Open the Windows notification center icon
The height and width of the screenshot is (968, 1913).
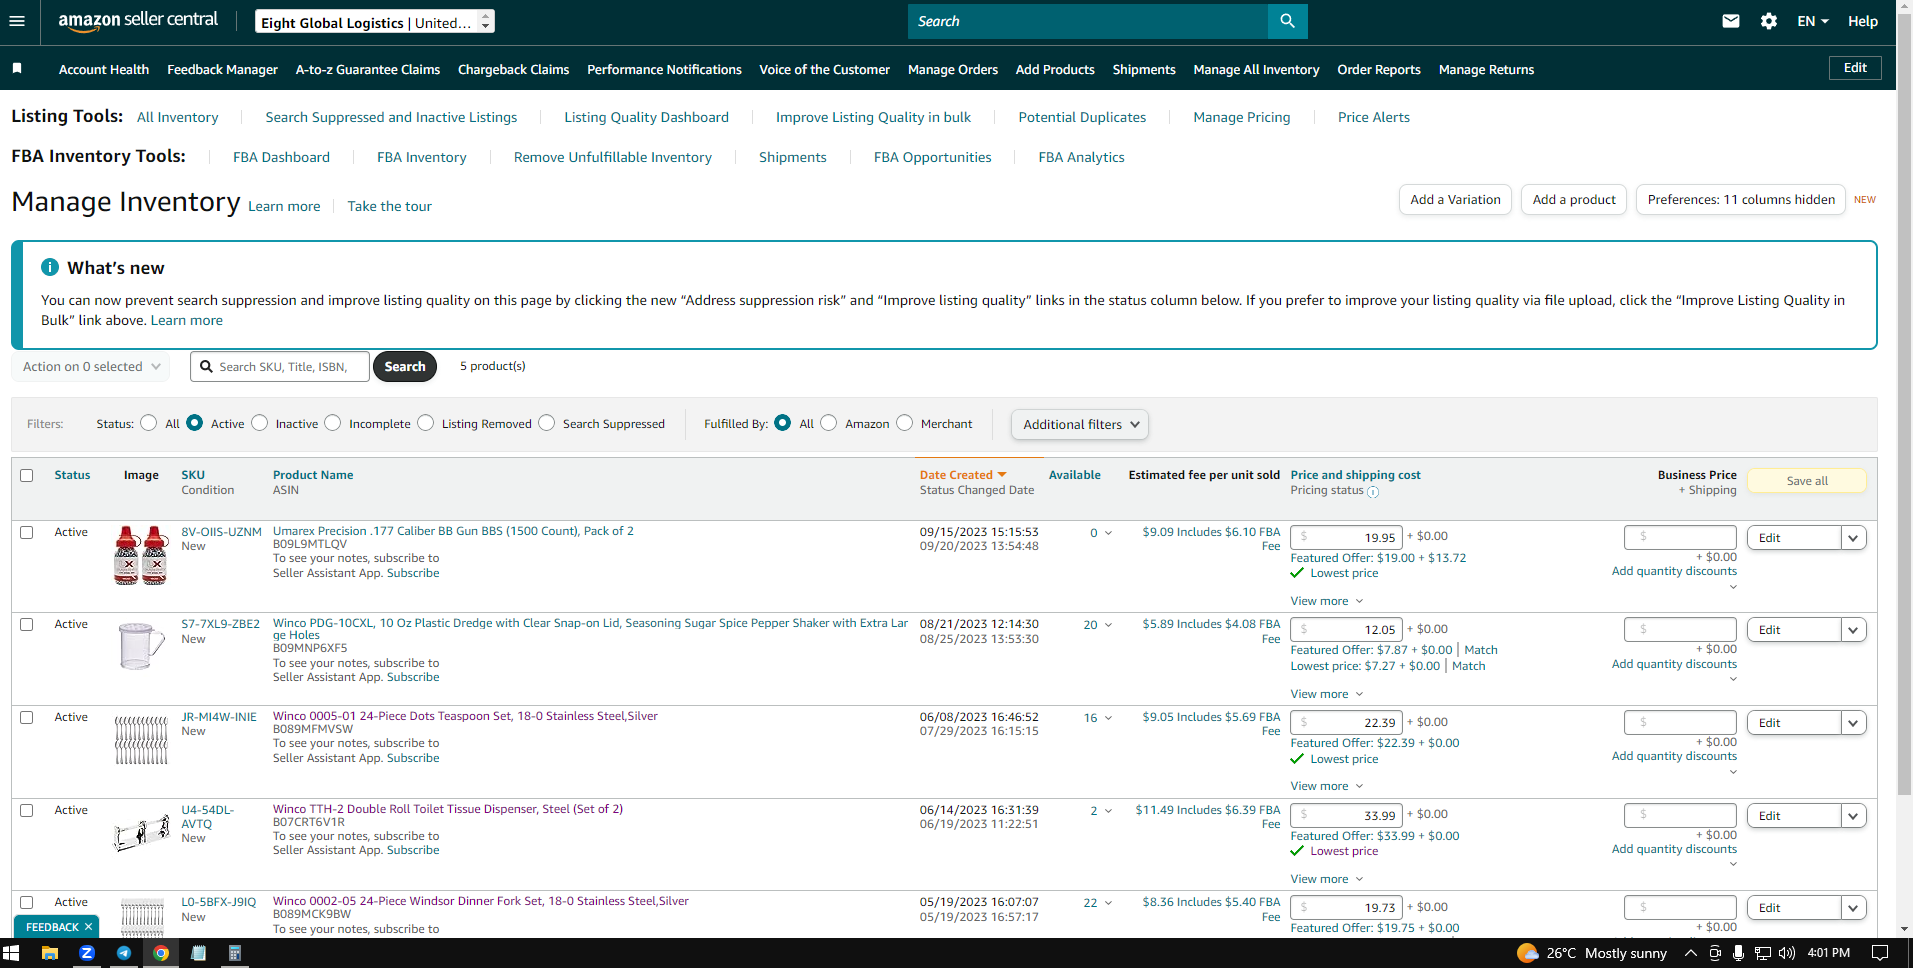(1880, 953)
